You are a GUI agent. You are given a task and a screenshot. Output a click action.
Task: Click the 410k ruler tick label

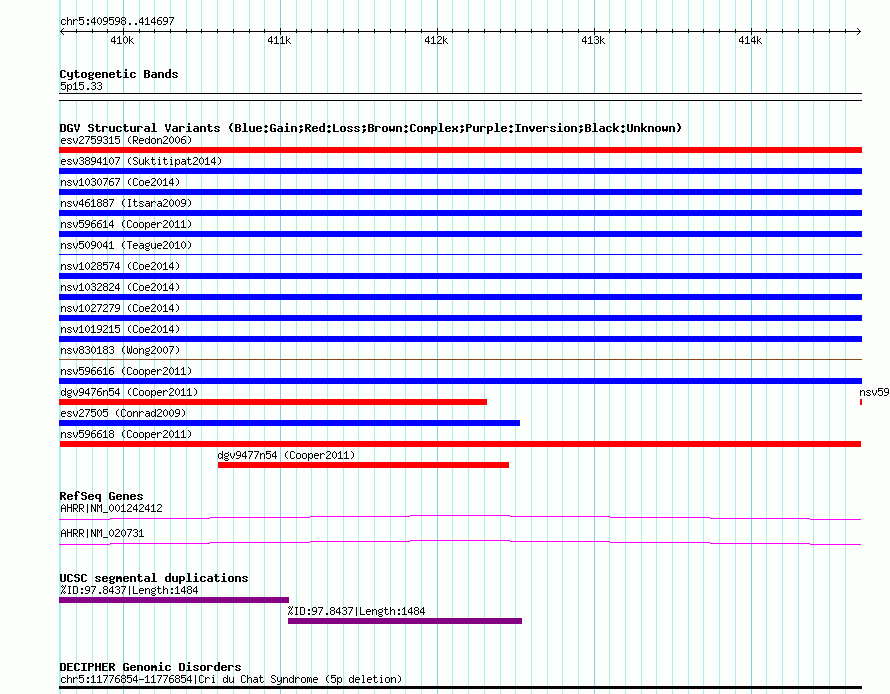pyautogui.click(x=122, y=40)
